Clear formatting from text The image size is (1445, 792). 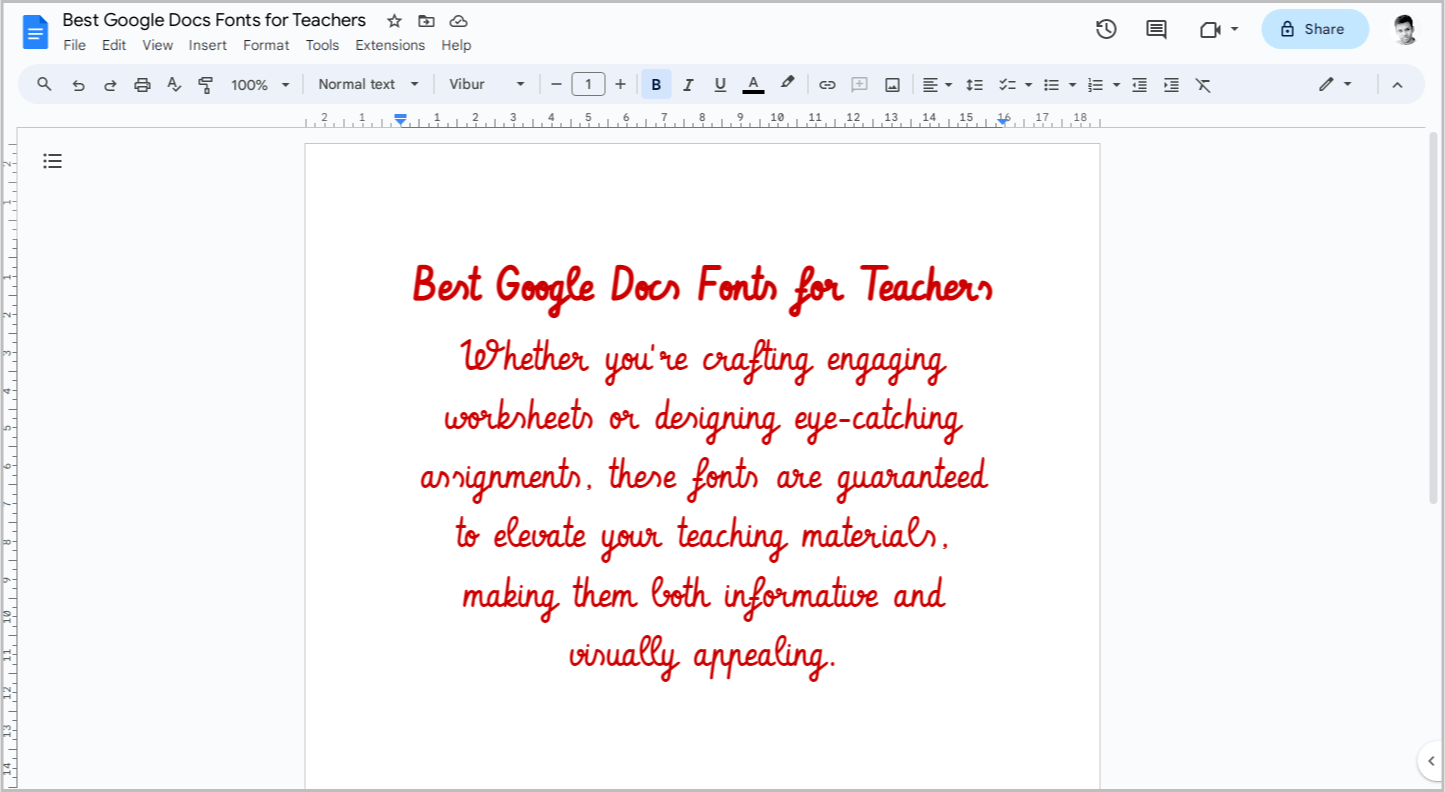(x=1203, y=84)
